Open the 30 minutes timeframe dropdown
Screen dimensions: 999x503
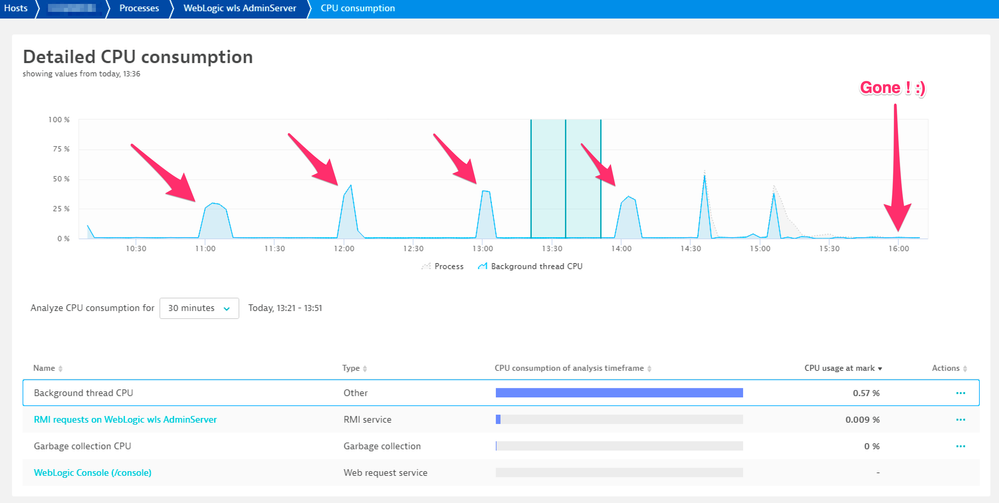click(x=198, y=308)
